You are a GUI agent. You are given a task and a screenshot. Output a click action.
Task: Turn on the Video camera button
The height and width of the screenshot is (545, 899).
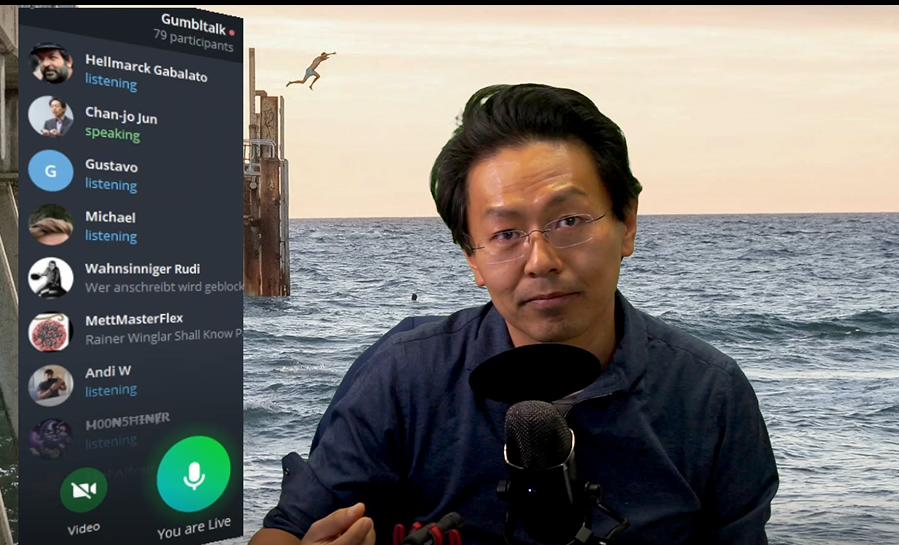click(84, 490)
